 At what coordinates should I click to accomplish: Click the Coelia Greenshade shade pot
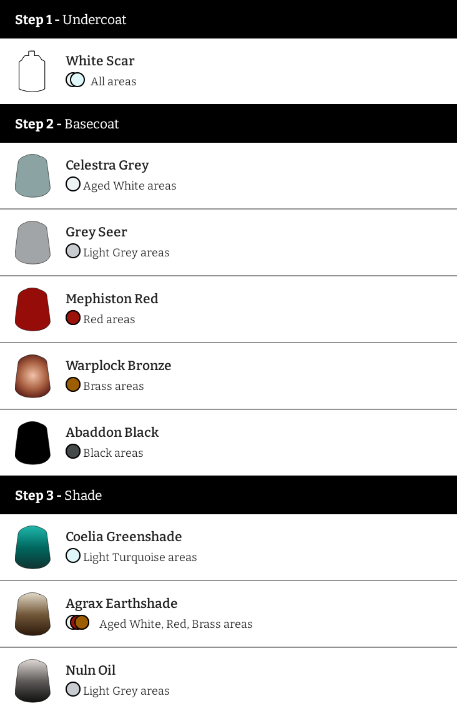[33, 547]
